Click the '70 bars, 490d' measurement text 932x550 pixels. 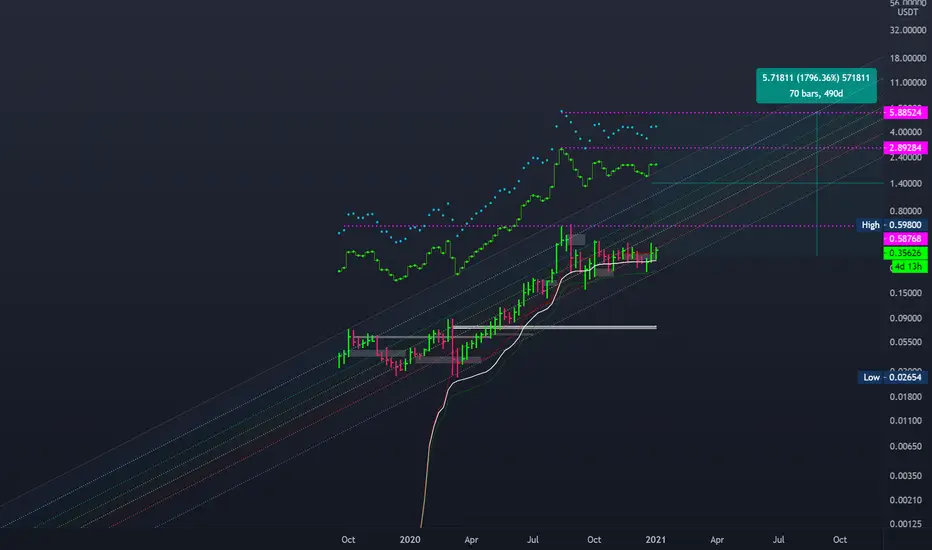click(x=816, y=93)
